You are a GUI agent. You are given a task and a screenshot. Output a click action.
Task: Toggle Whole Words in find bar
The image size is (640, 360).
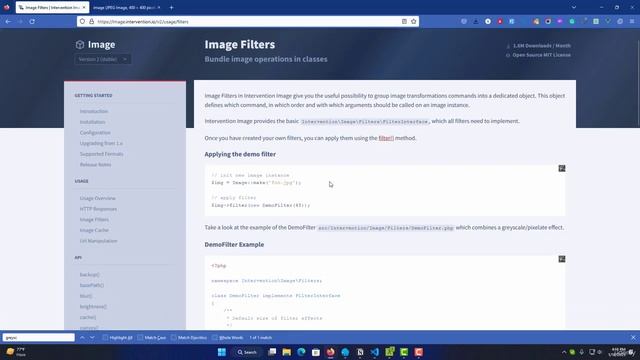[228, 338]
